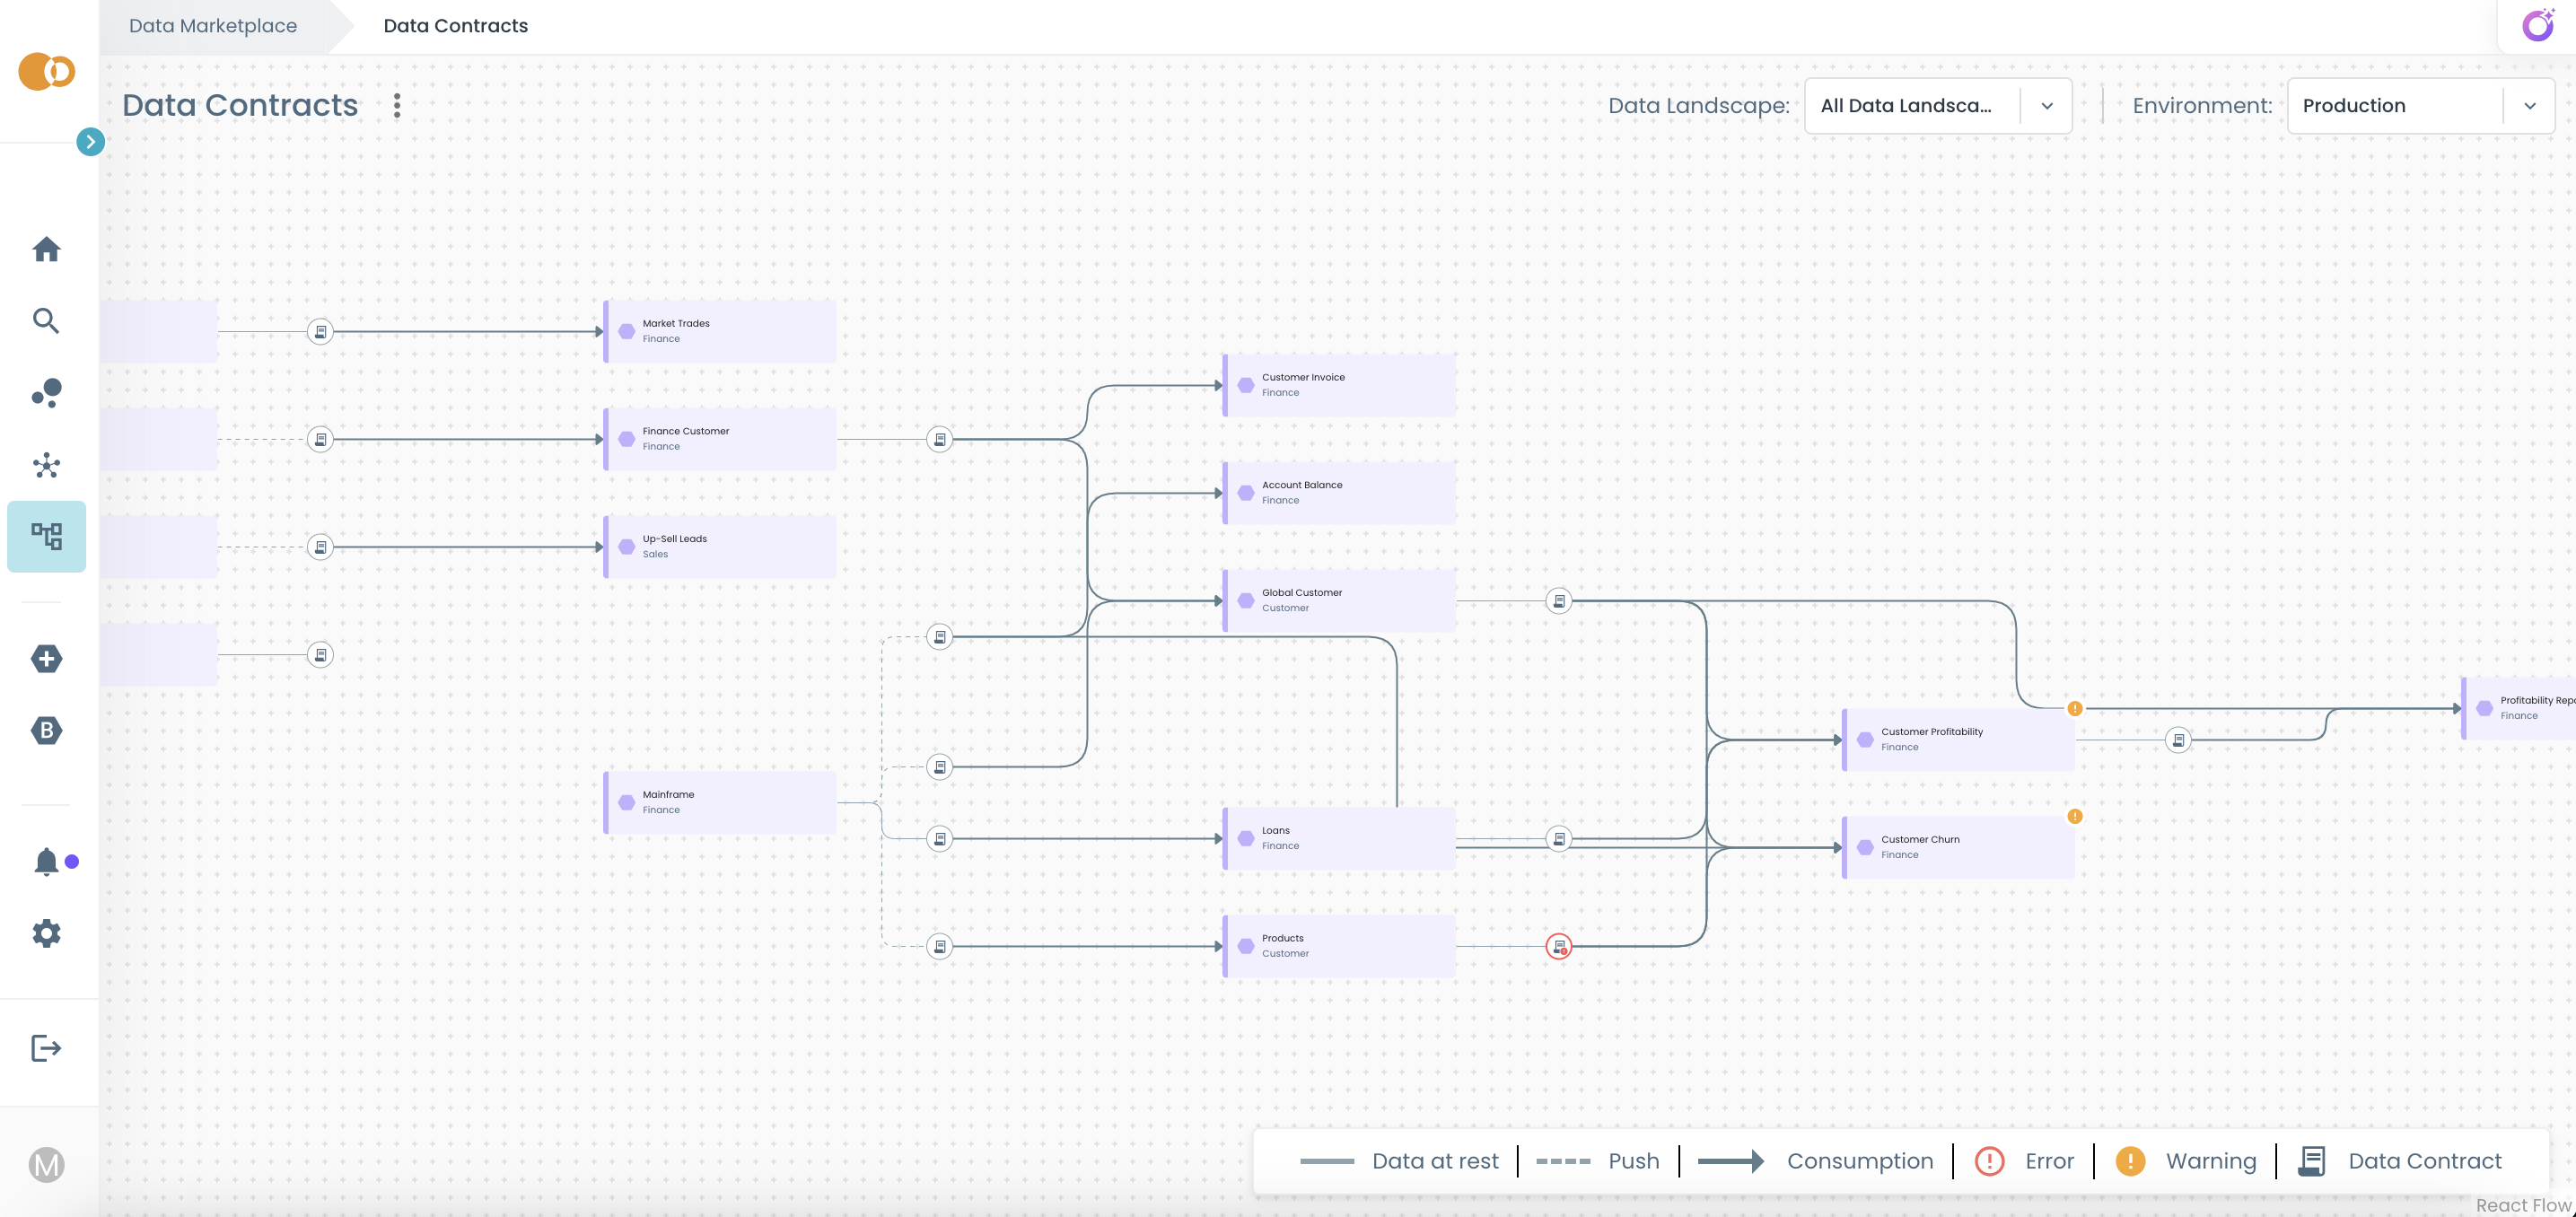Click the React Flow attribution link

coord(2521,1205)
